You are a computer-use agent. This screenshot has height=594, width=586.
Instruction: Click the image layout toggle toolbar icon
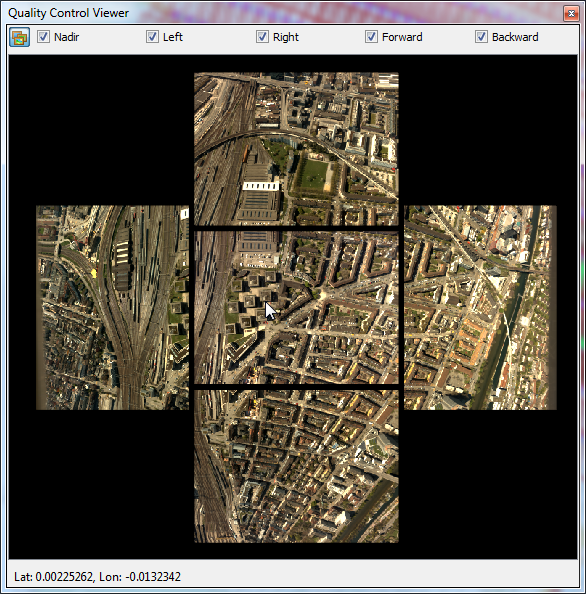(x=20, y=37)
